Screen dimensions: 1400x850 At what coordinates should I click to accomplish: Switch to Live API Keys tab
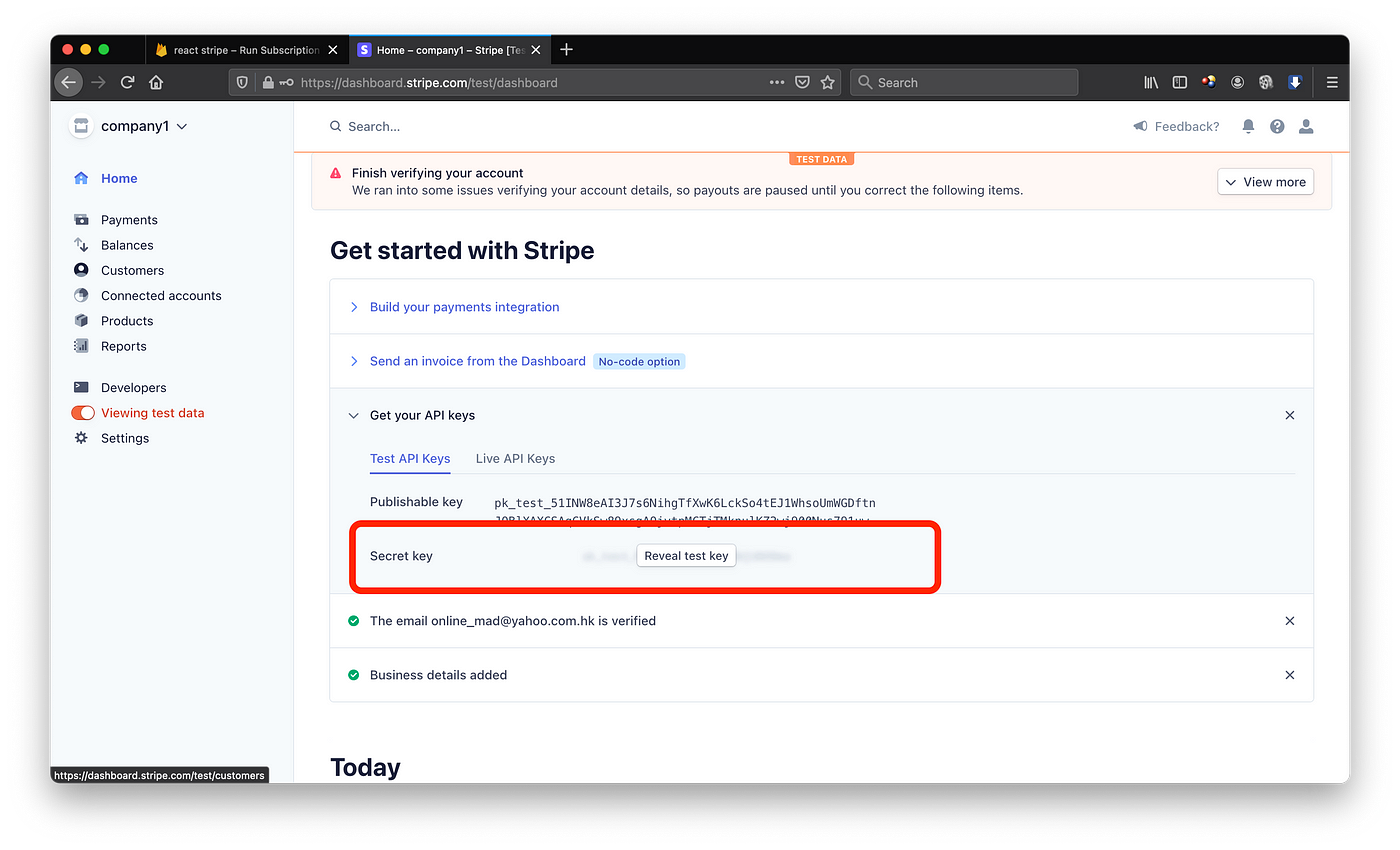[515, 458]
